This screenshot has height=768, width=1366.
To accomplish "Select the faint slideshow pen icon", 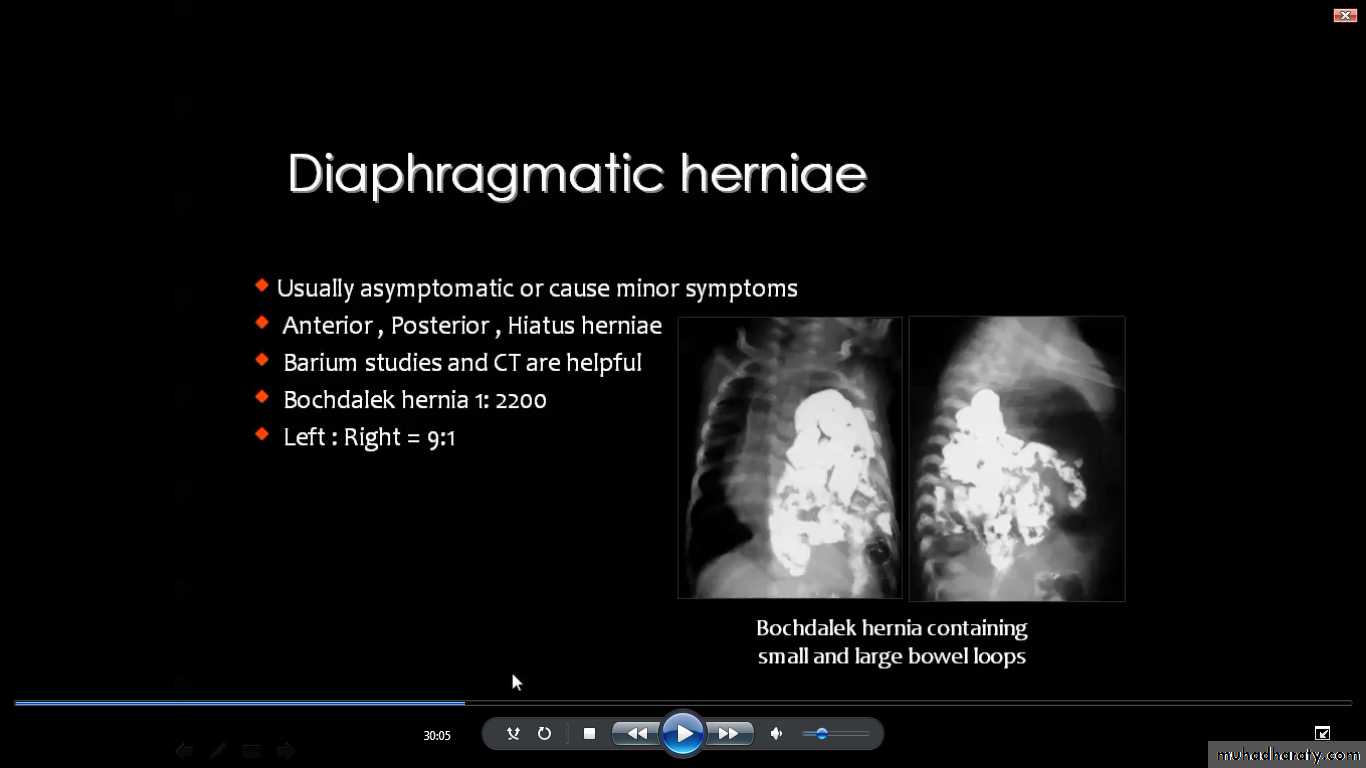I will (218, 750).
